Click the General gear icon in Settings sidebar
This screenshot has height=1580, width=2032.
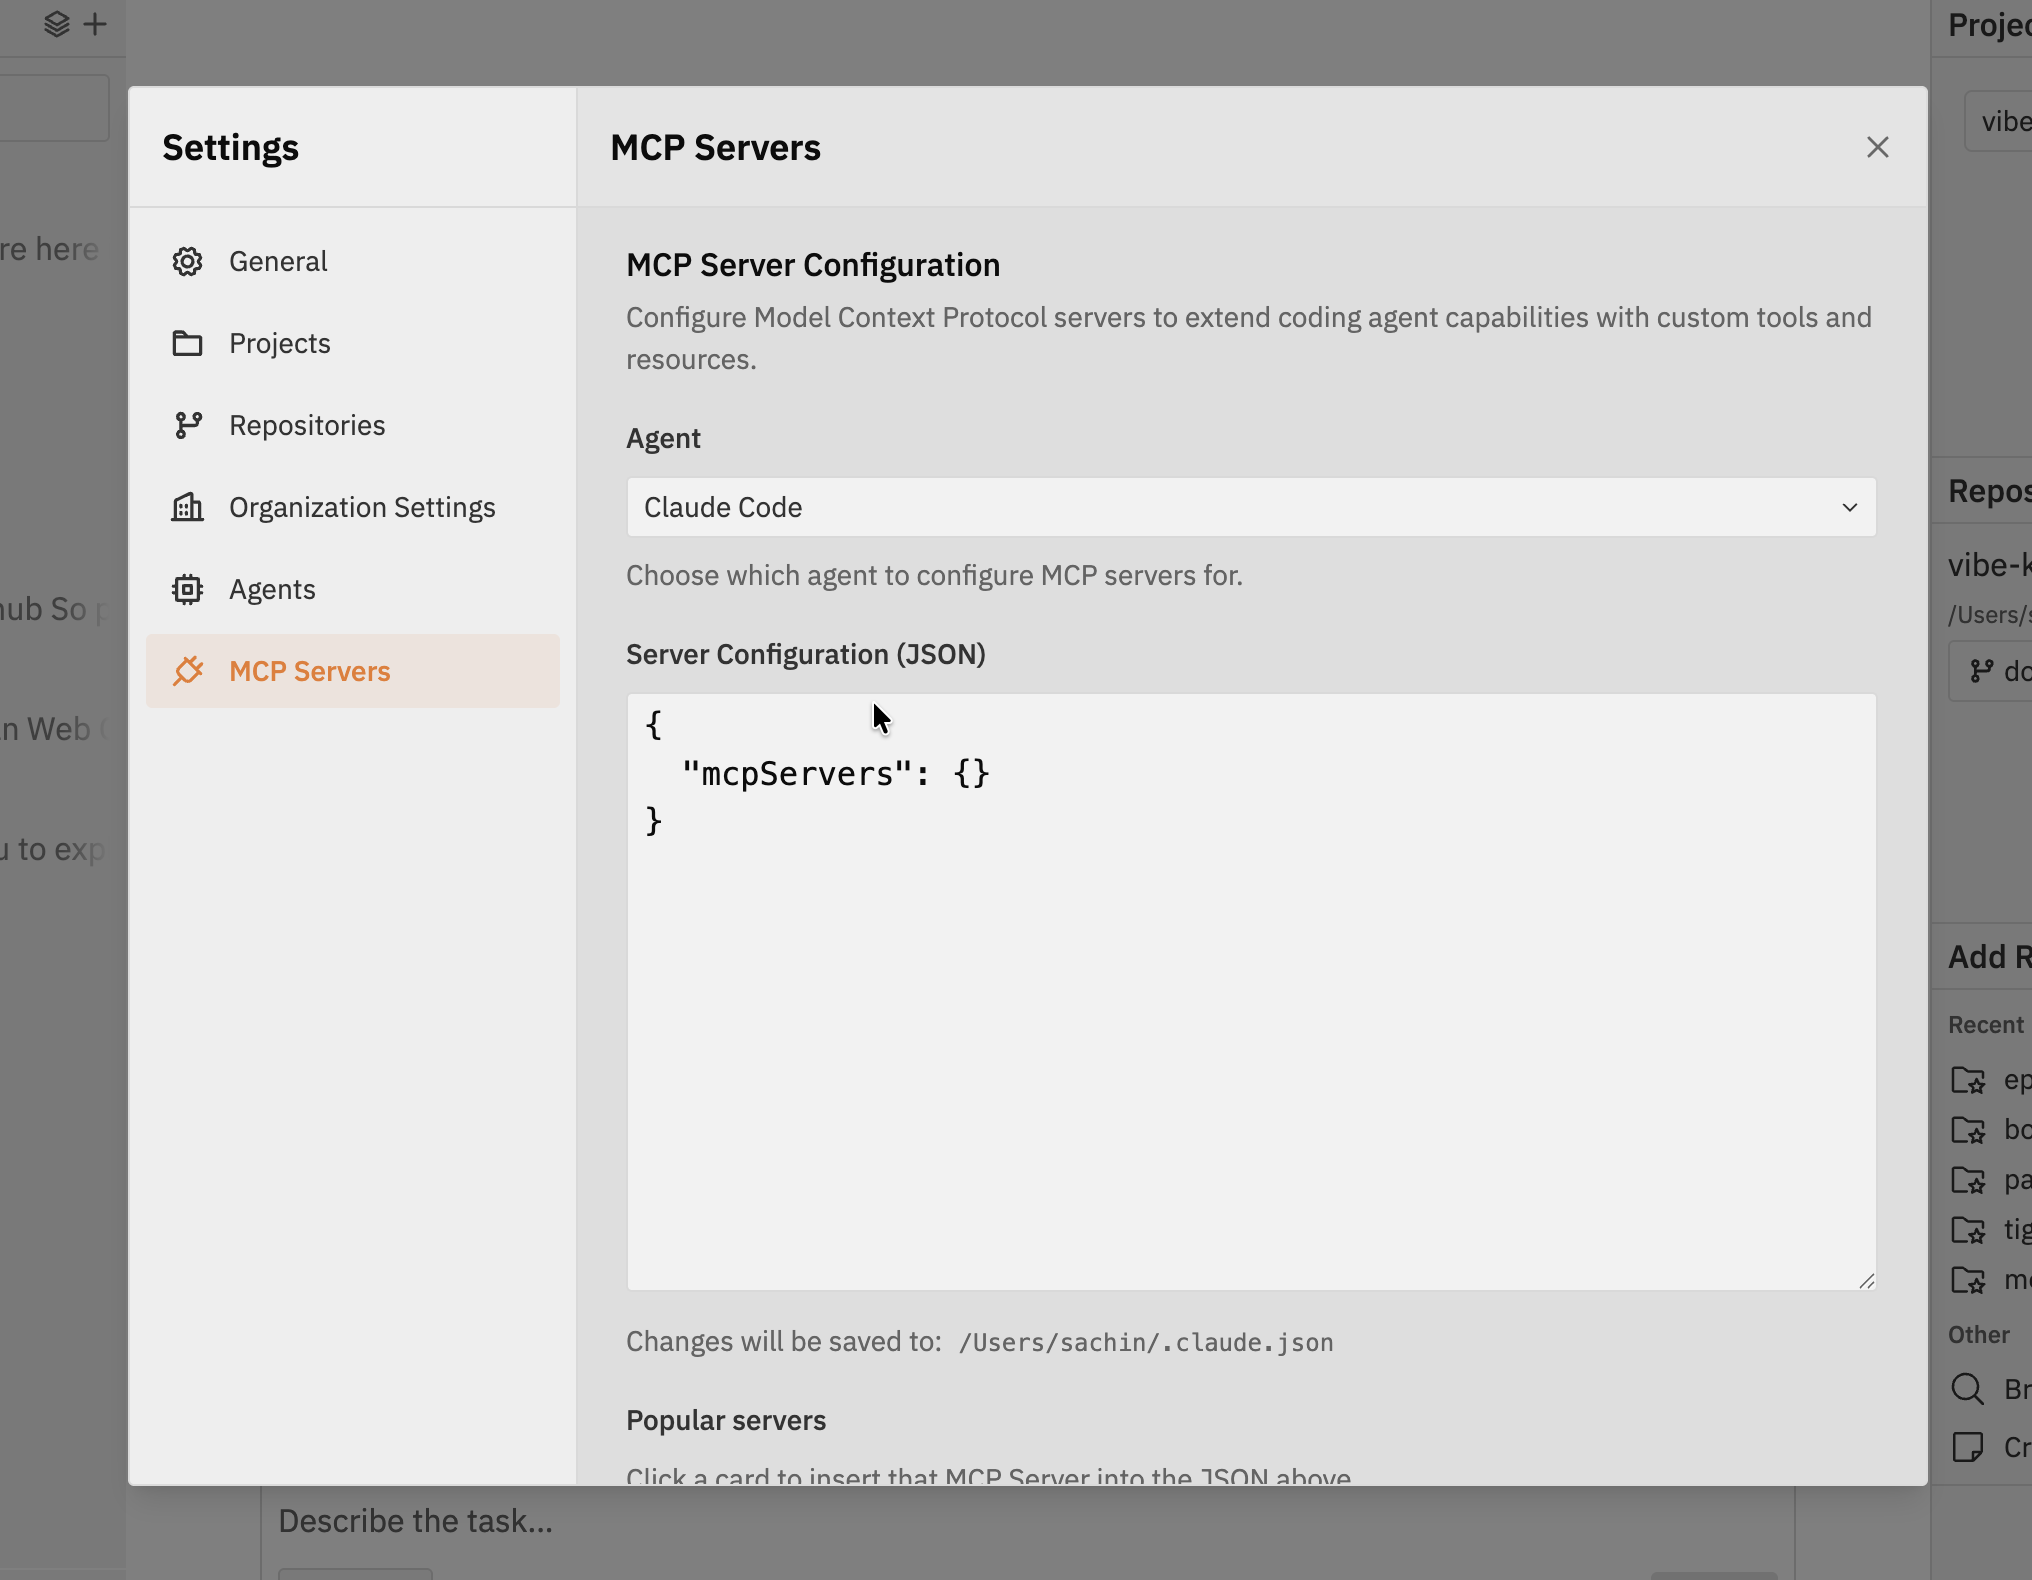tap(188, 261)
